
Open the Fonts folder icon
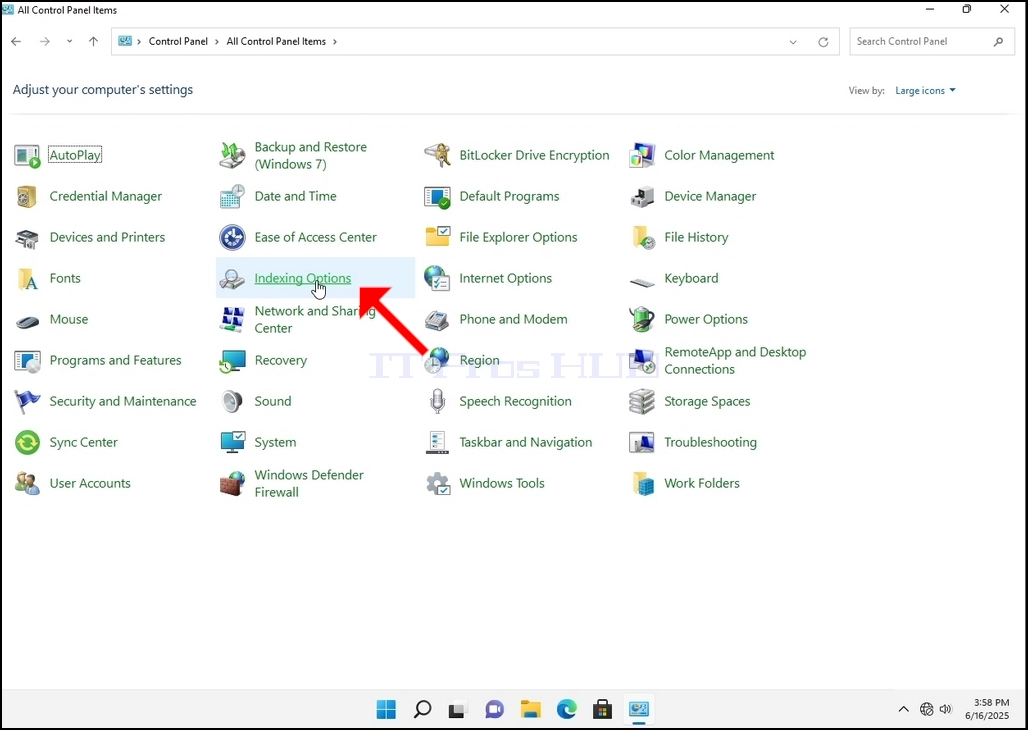click(x=27, y=278)
